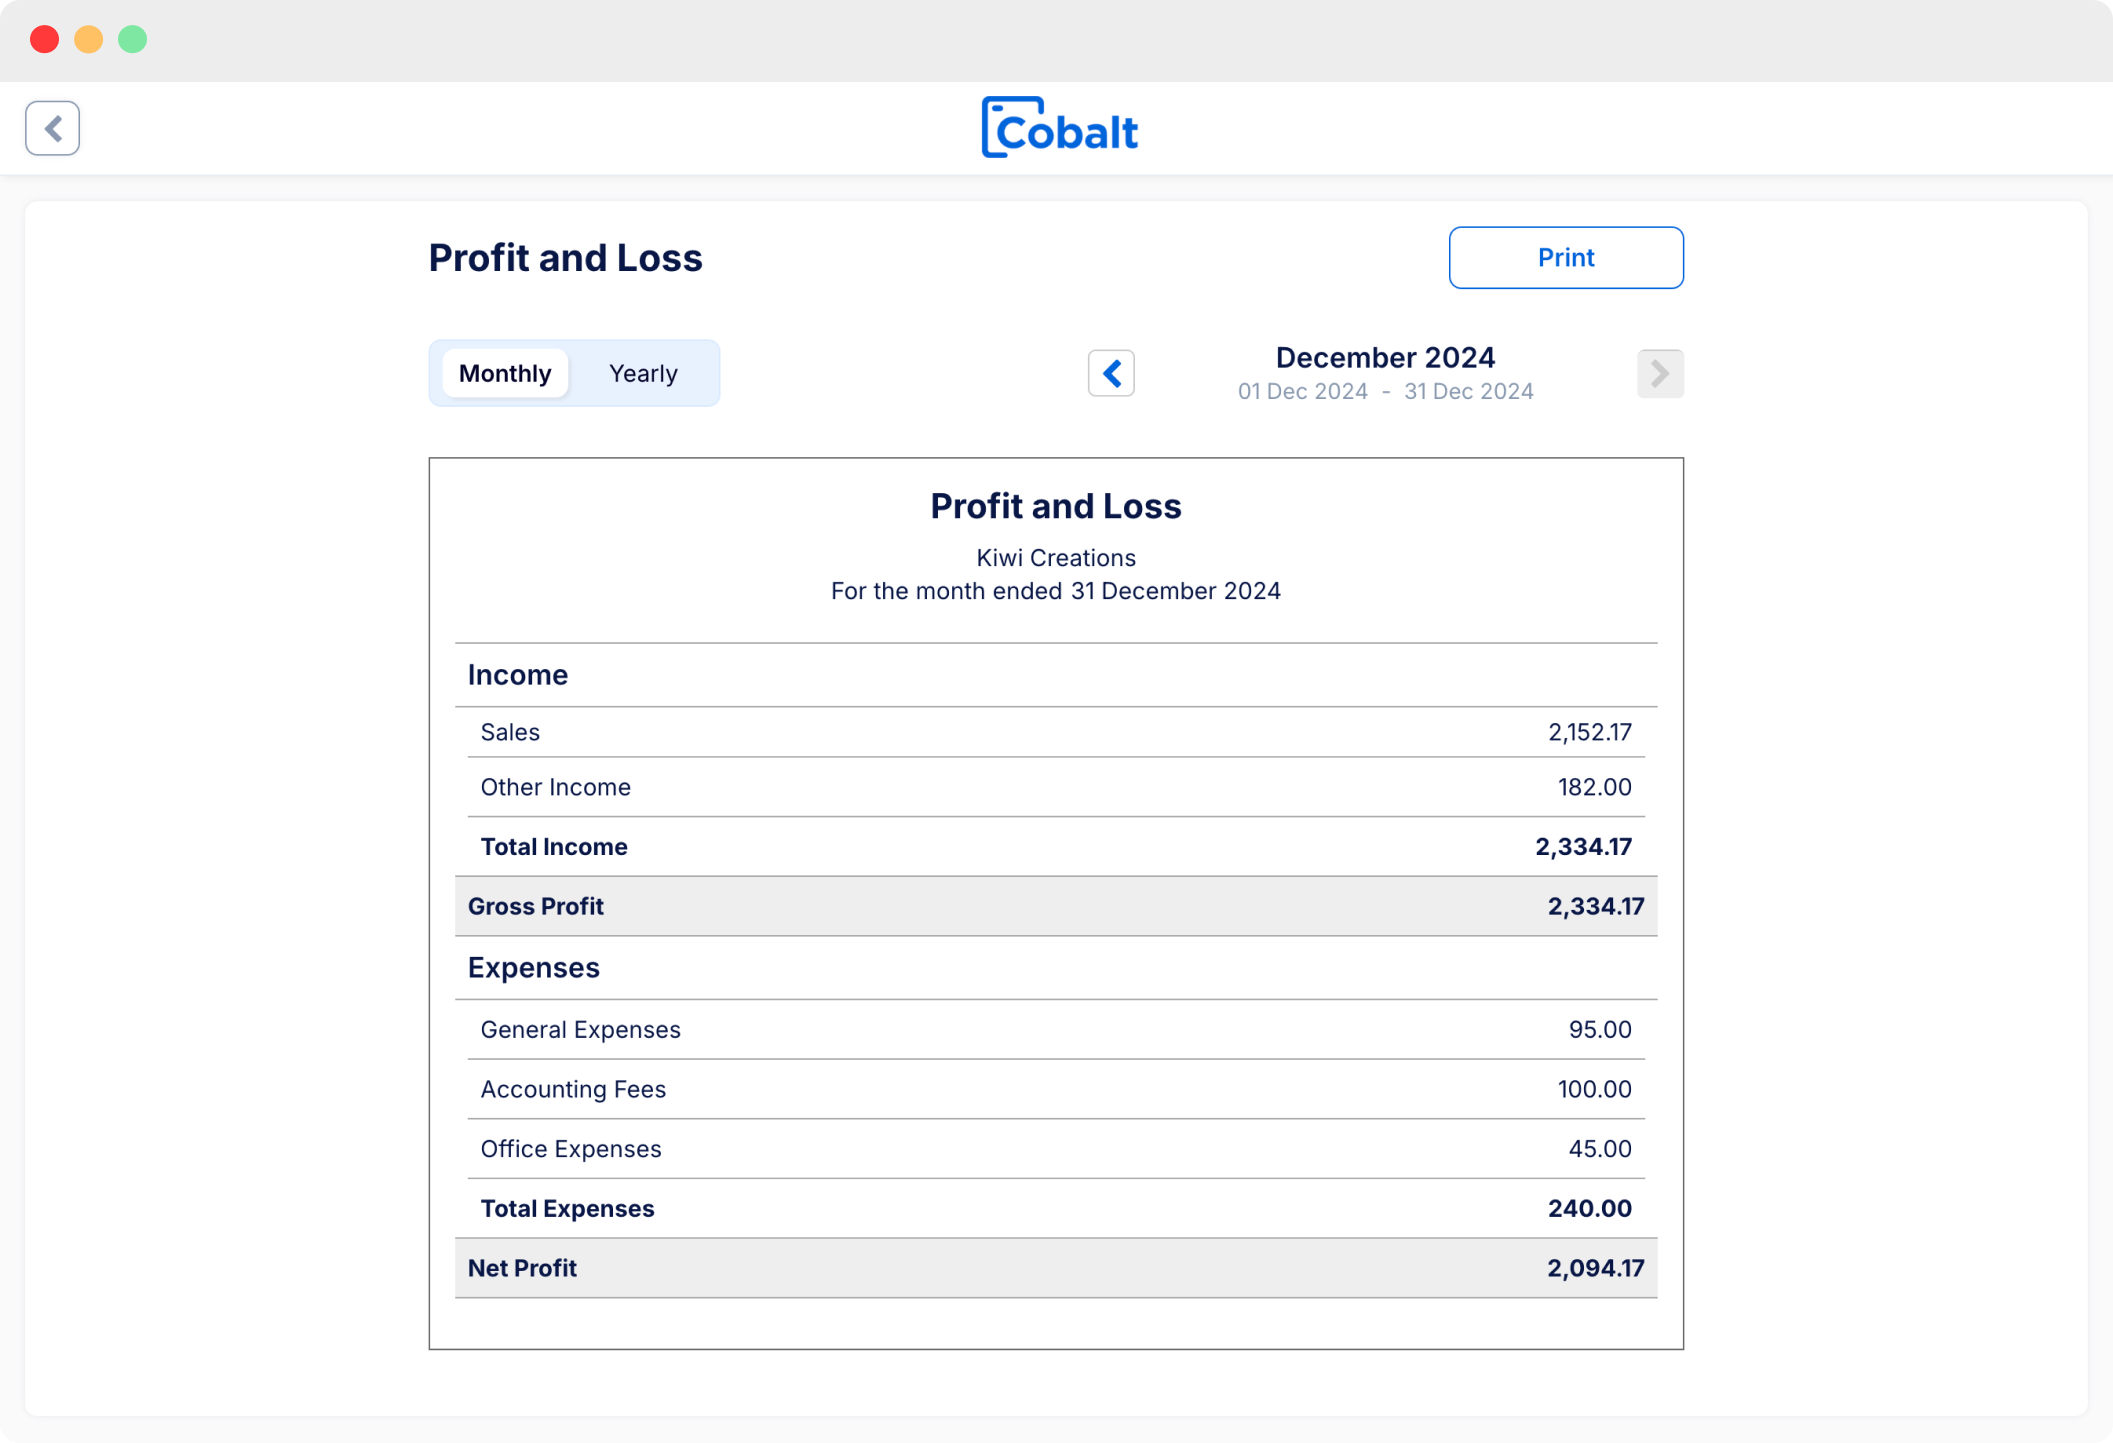Click the December 2024 period heading
Viewport: 2113px width, 1443px height.
pyautogui.click(x=1385, y=357)
